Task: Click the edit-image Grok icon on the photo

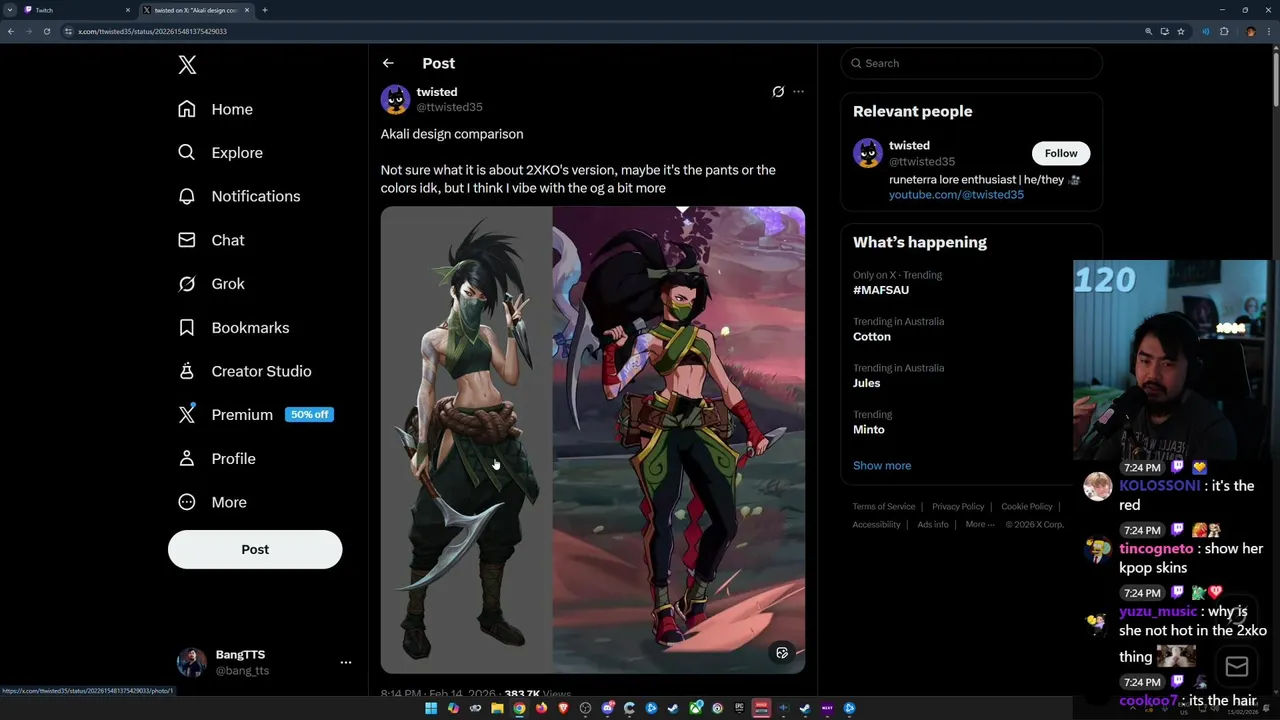Action: (x=782, y=653)
